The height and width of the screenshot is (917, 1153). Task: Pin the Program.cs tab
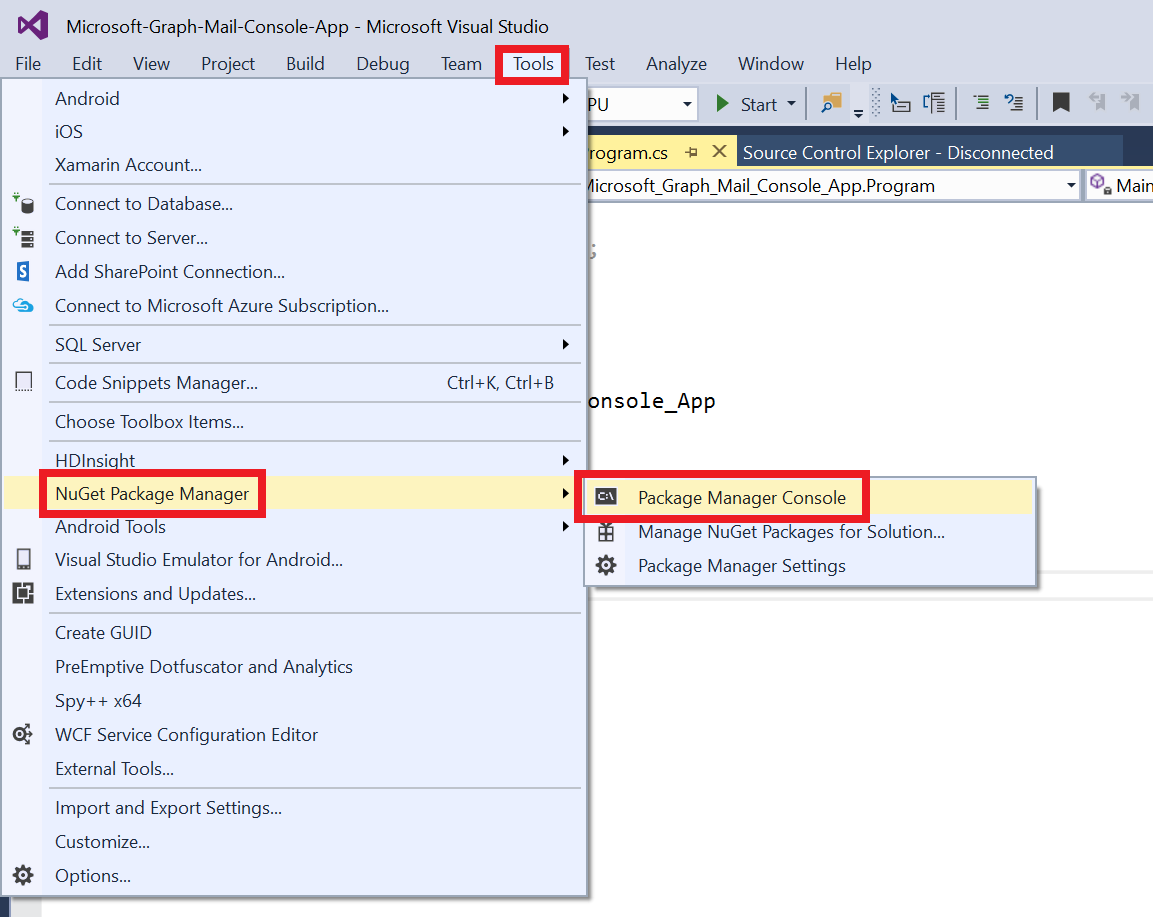(691, 152)
